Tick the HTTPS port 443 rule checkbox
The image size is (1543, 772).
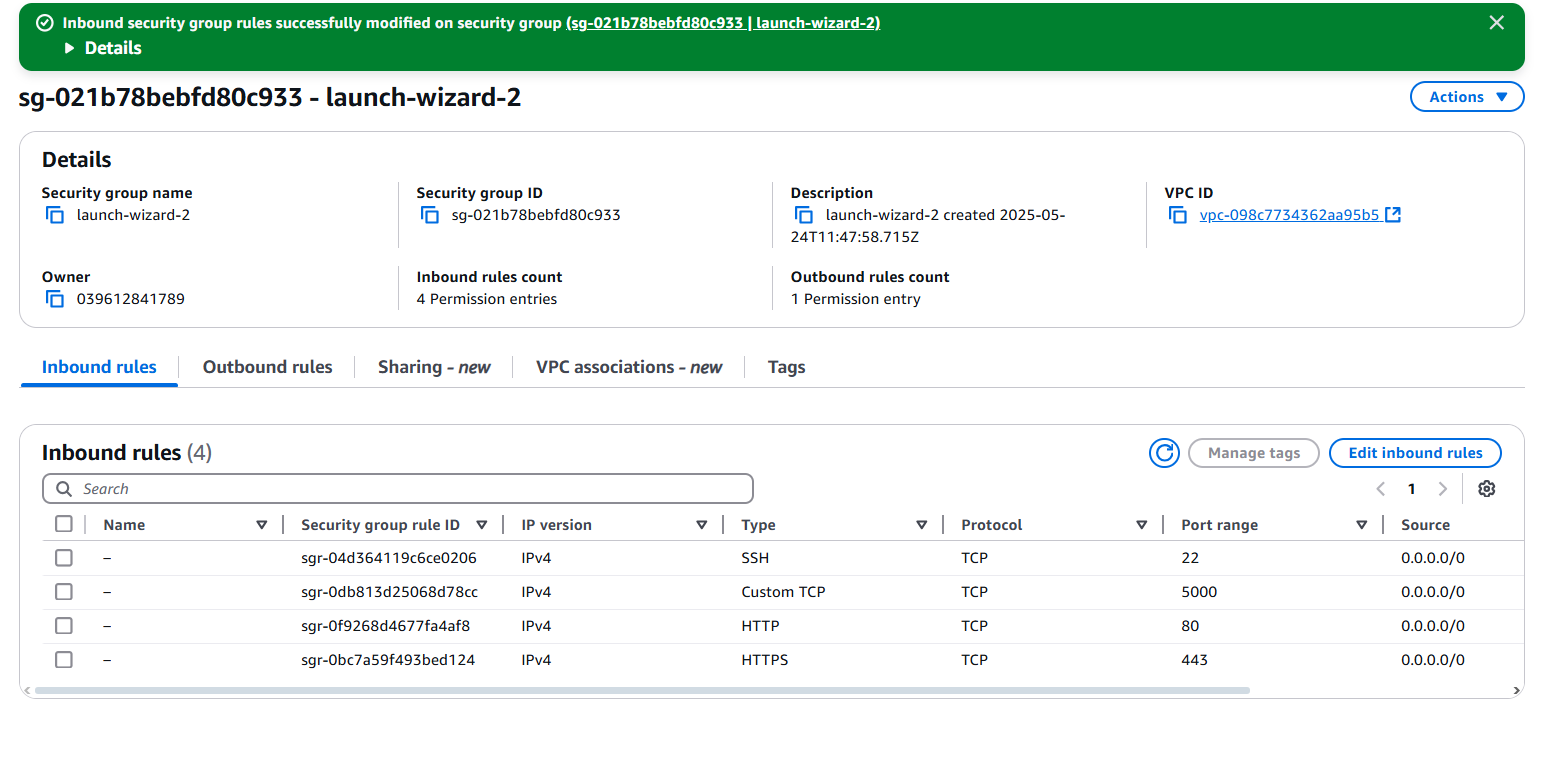click(64, 660)
